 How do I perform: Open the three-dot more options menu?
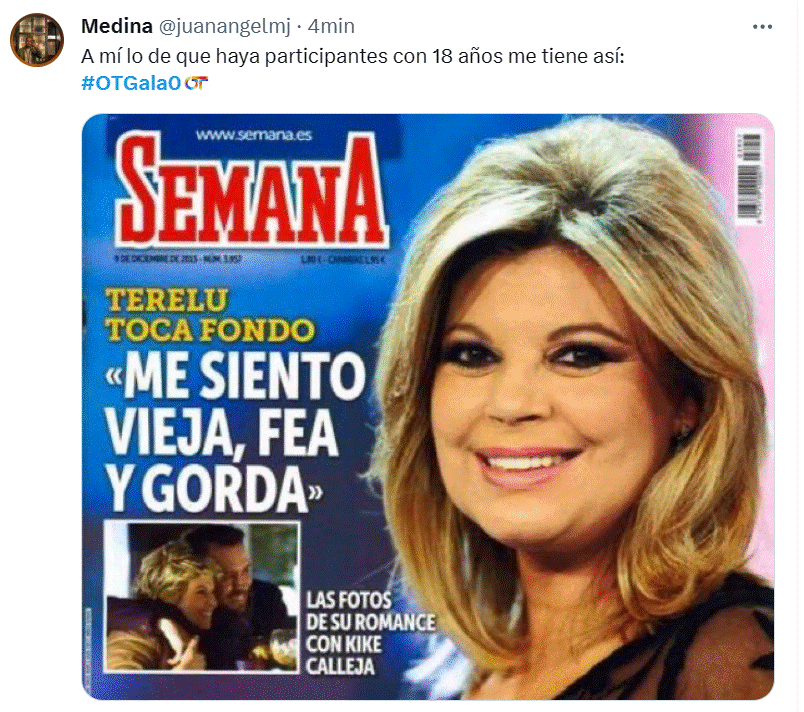click(x=762, y=27)
